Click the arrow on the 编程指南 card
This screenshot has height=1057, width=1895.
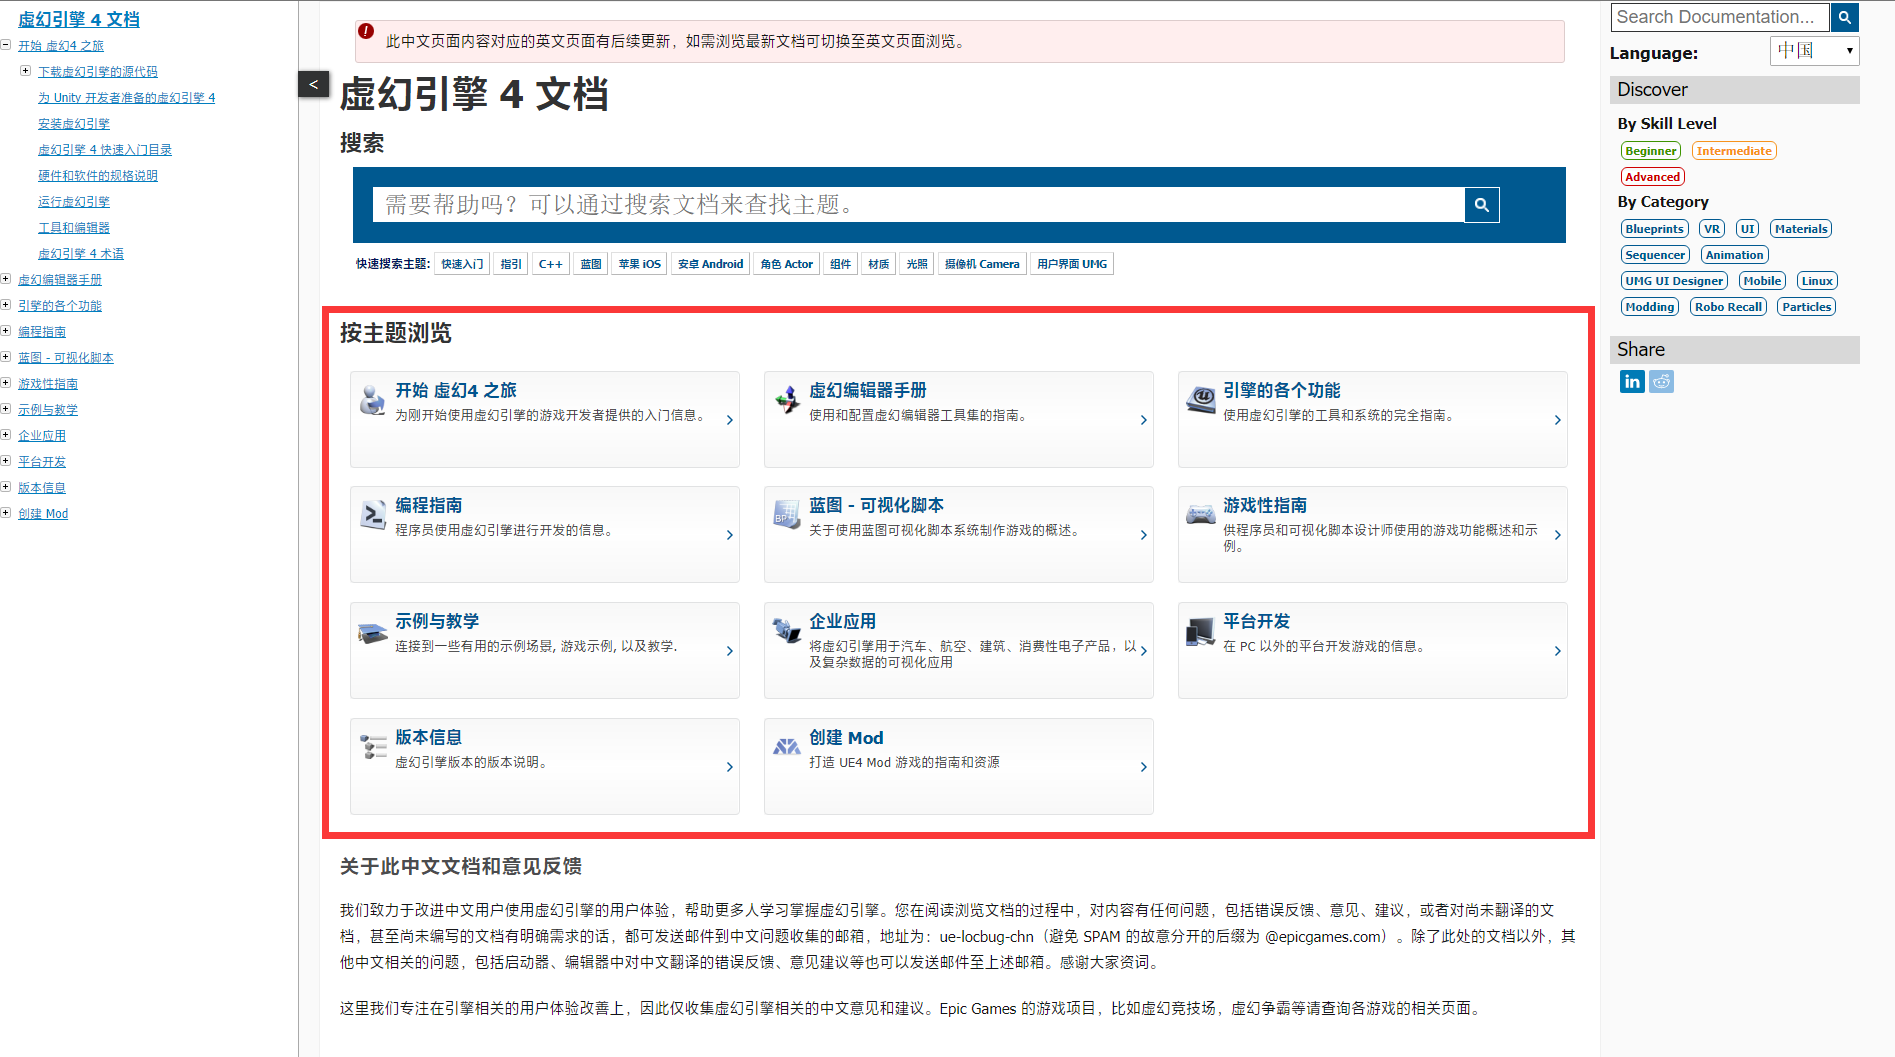point(730,535)
